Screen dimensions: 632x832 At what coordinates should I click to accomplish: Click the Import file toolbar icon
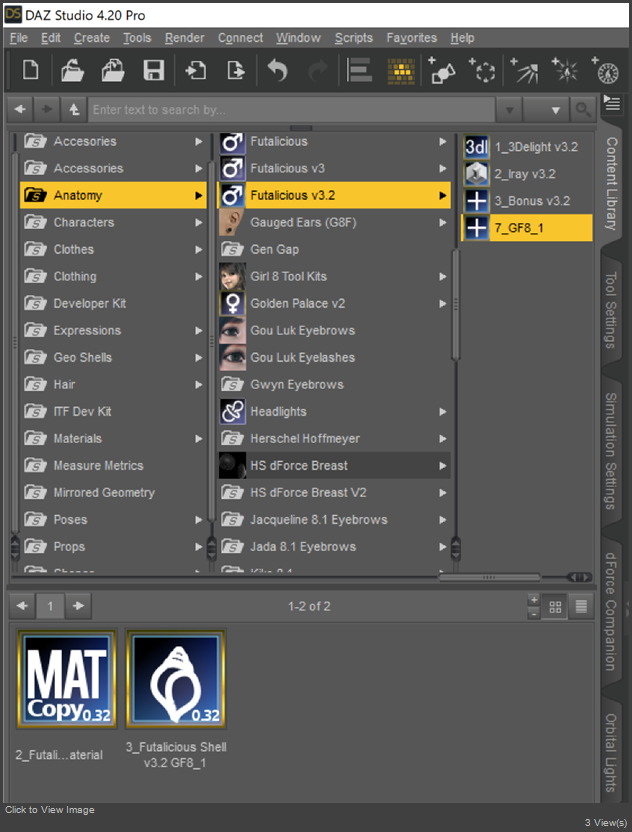[195, 71]
